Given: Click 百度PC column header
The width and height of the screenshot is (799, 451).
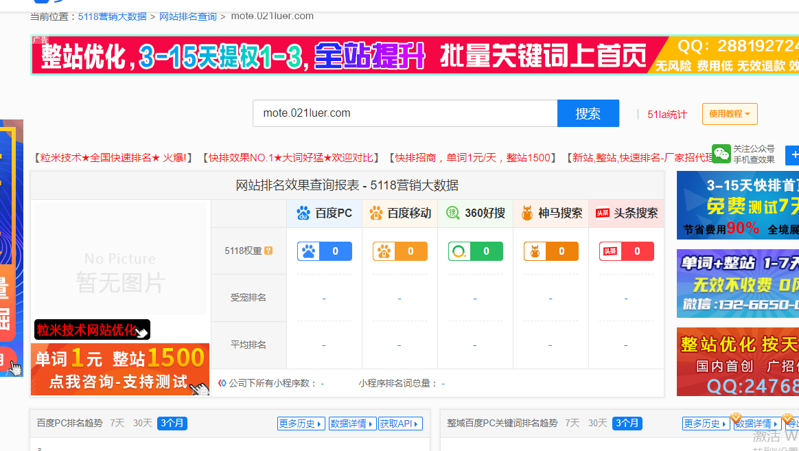Looking at the screenshot, I should (x=325, y=213).
